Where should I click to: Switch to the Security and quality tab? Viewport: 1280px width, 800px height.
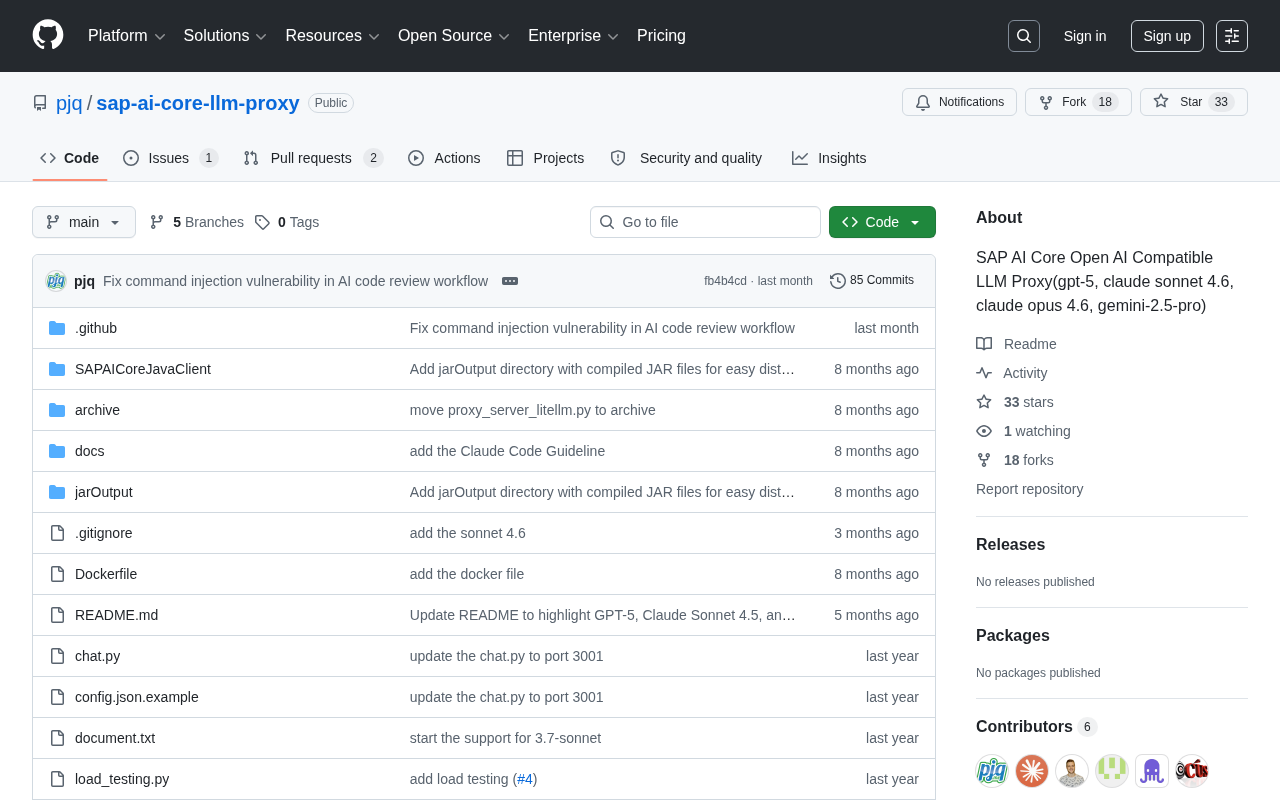coord(686,158)
